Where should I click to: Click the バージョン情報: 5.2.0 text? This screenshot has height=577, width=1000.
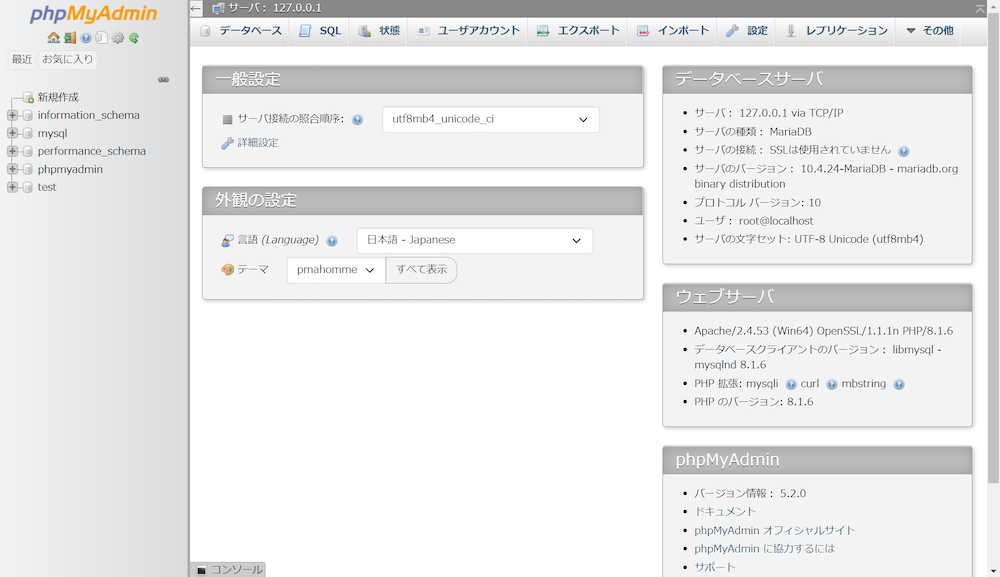click(750, 493)
